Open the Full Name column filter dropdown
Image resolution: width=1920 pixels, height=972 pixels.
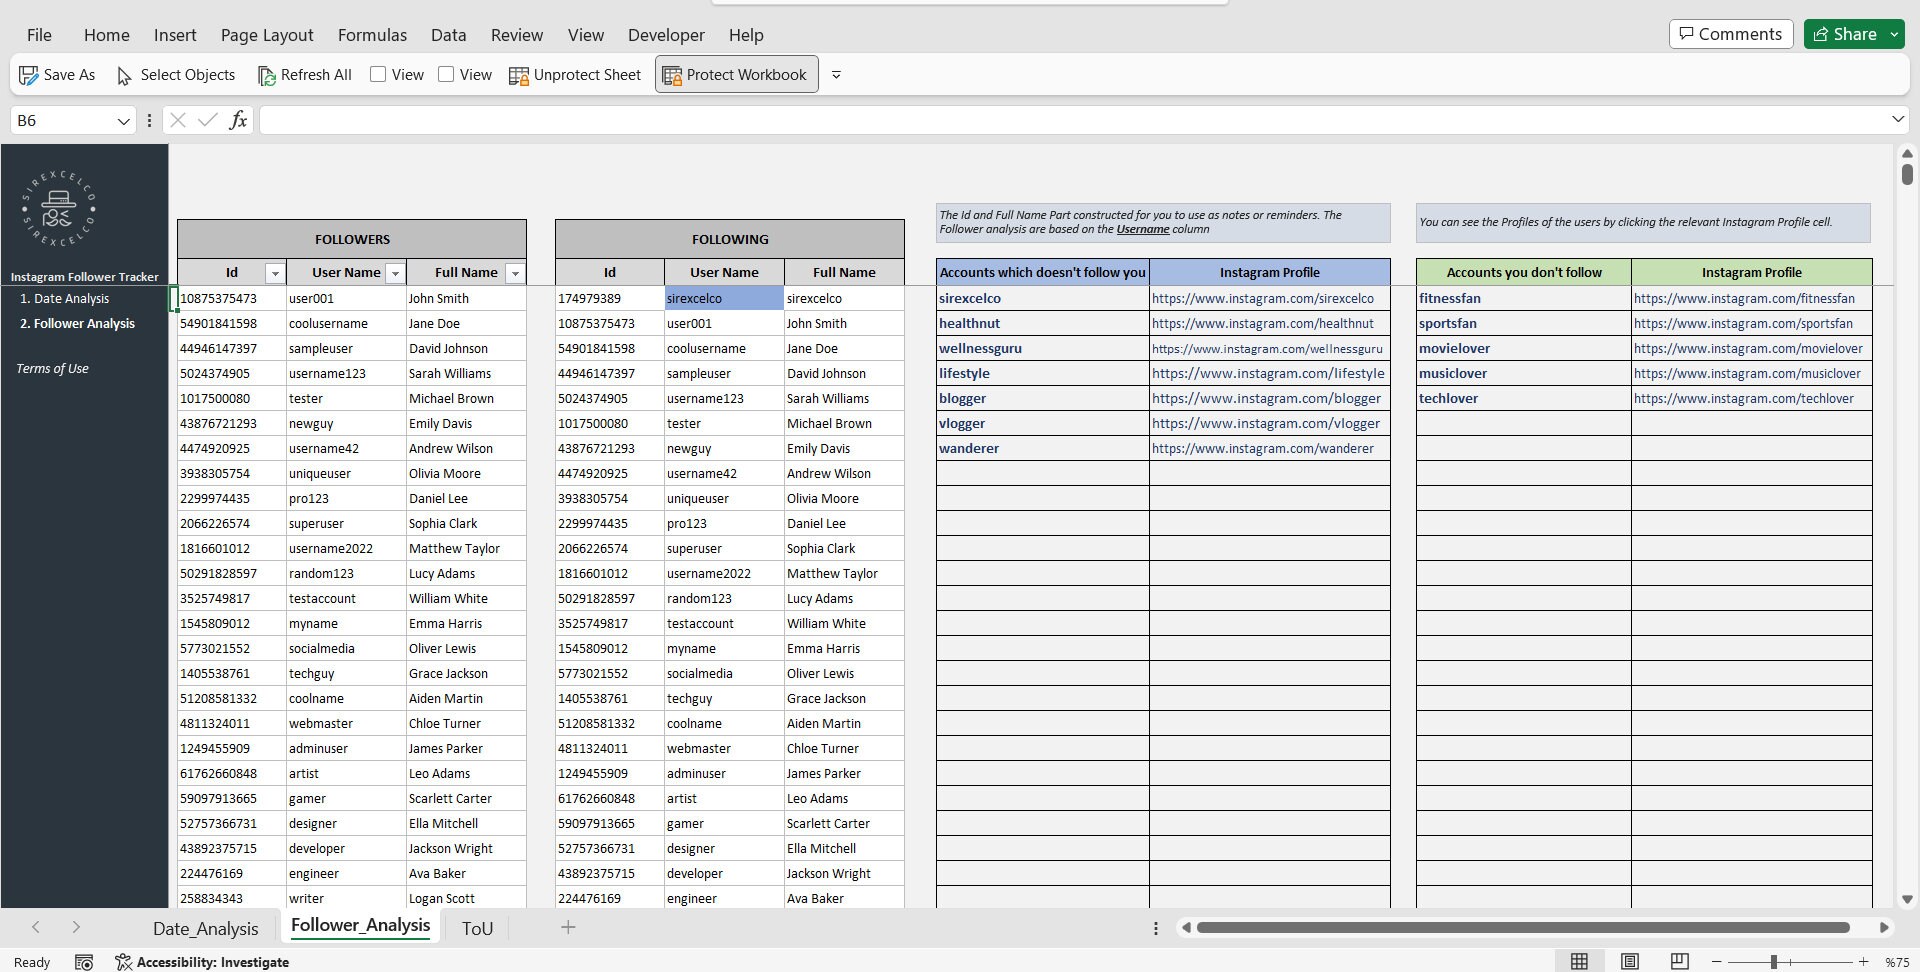pyautogui.click(x=516, y=272)
